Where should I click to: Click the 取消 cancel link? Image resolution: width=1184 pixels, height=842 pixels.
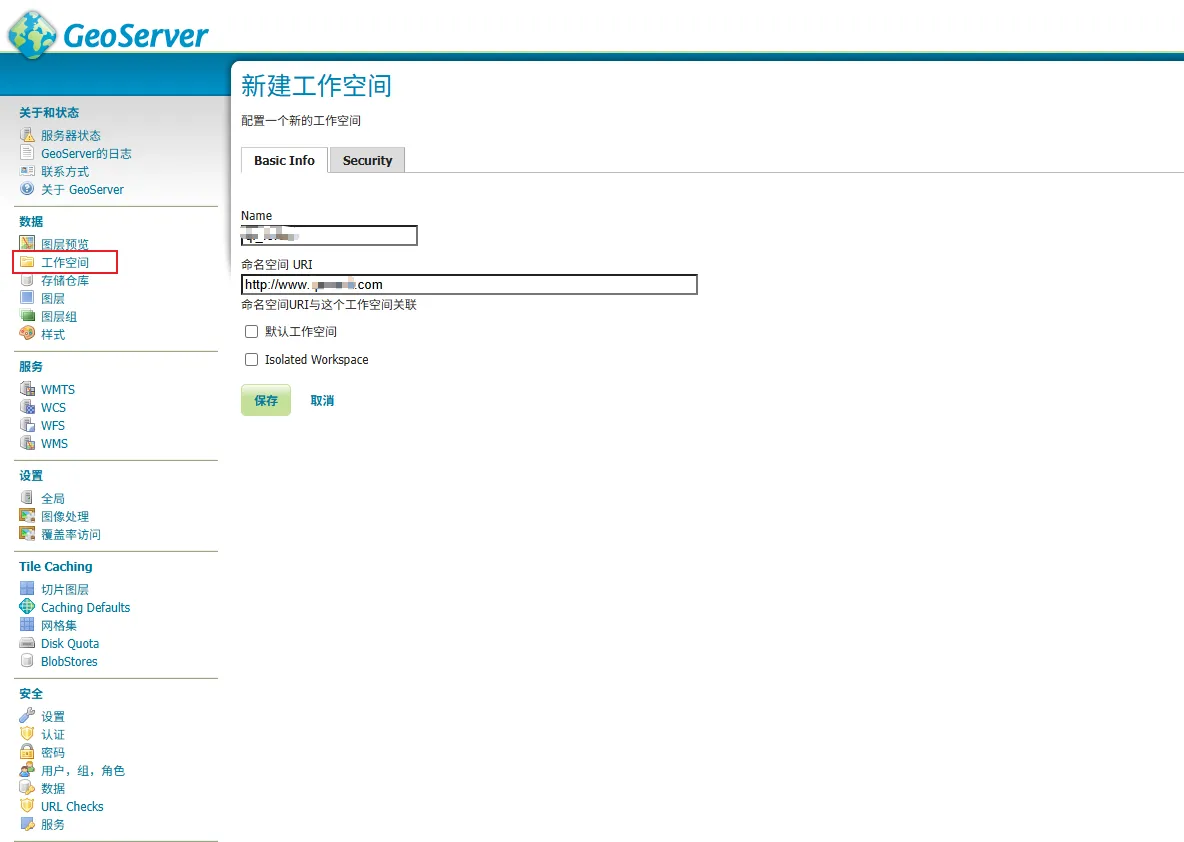click(322, 401)
